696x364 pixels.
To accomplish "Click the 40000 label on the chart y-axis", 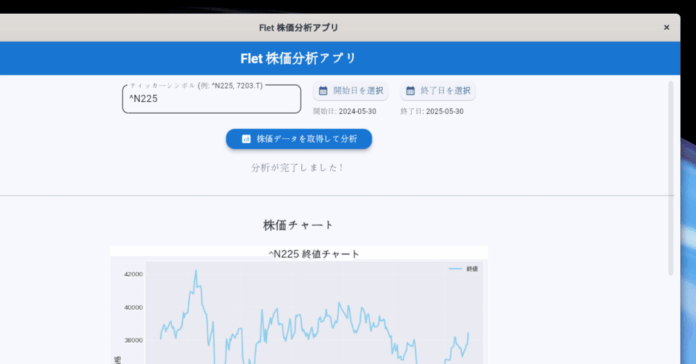I will pos(133,307).
